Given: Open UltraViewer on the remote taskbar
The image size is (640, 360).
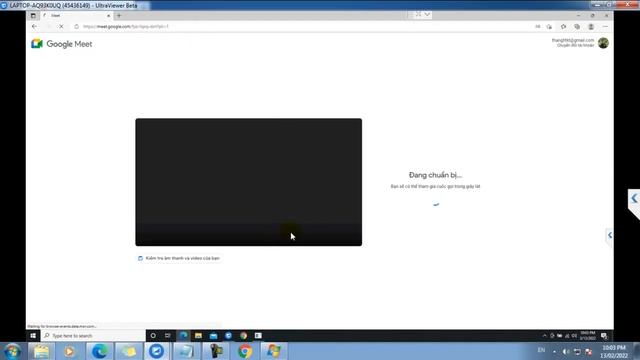Looking at the screenshot, I should coord(229,336).
